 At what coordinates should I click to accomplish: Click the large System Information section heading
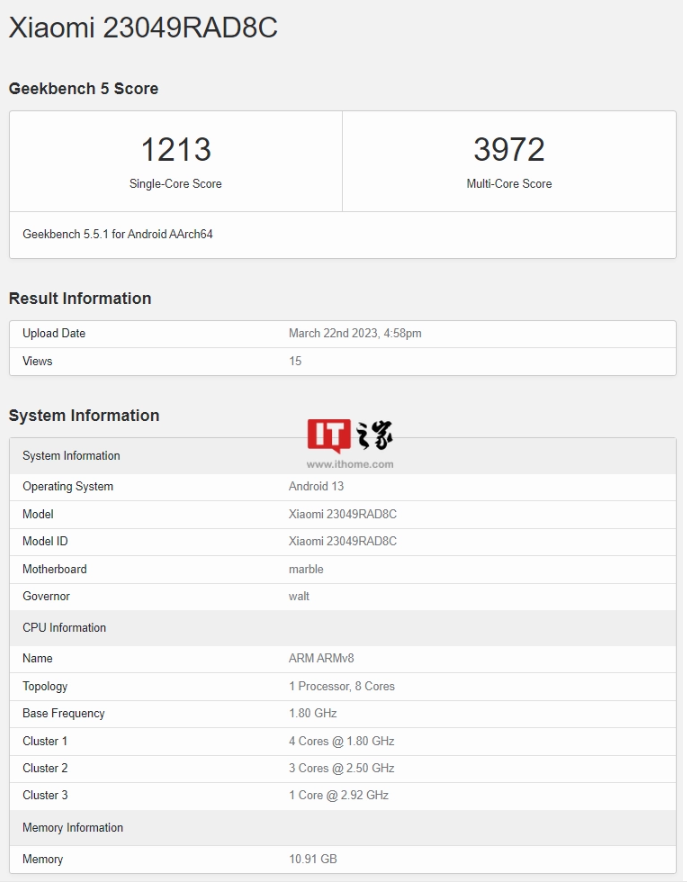[x=84, y=416]
